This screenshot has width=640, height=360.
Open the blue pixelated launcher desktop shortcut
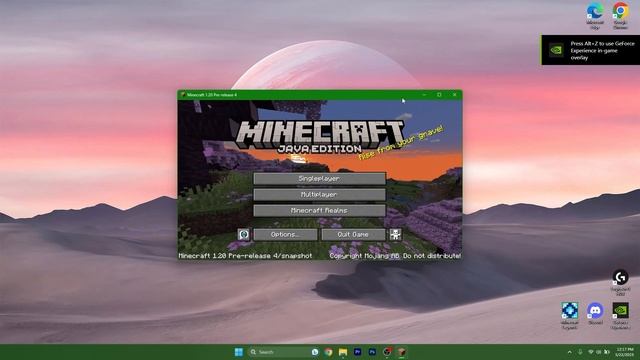point(569,316)
